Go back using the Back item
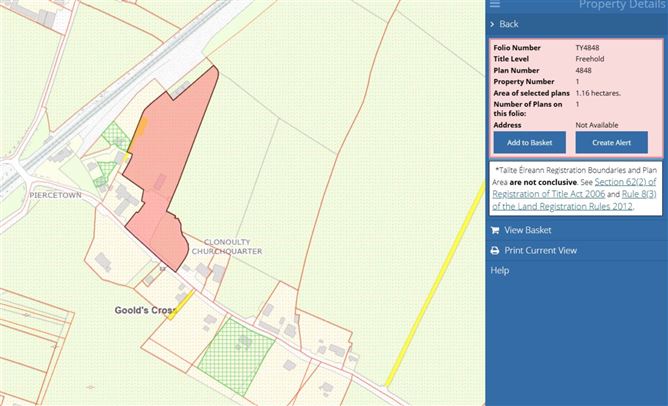Viewport: 668px width, 406px height. coord(509,24)
